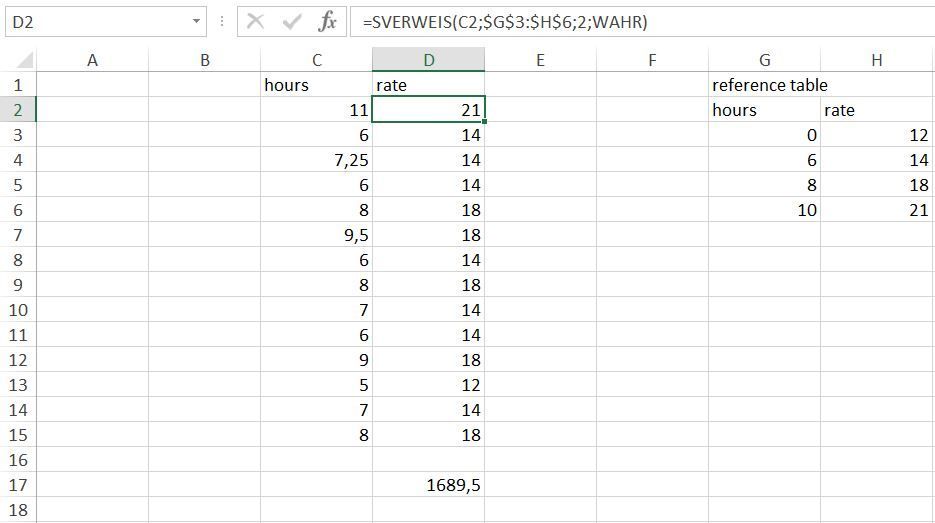The width and height of the screenshot is (935, 523).
Task: Click into the SVERWEIS formula bar text
Action: pyautogui.click(x=504, y=22)
